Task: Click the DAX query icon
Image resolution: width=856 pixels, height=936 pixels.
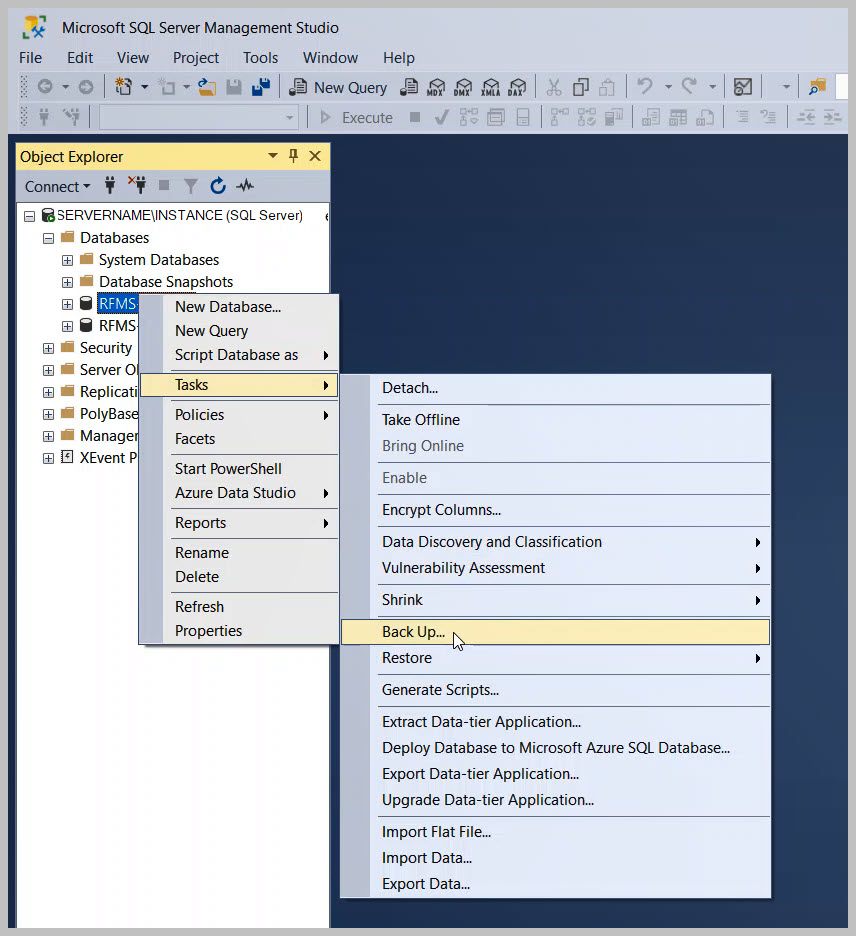Action: click(517, 88)
